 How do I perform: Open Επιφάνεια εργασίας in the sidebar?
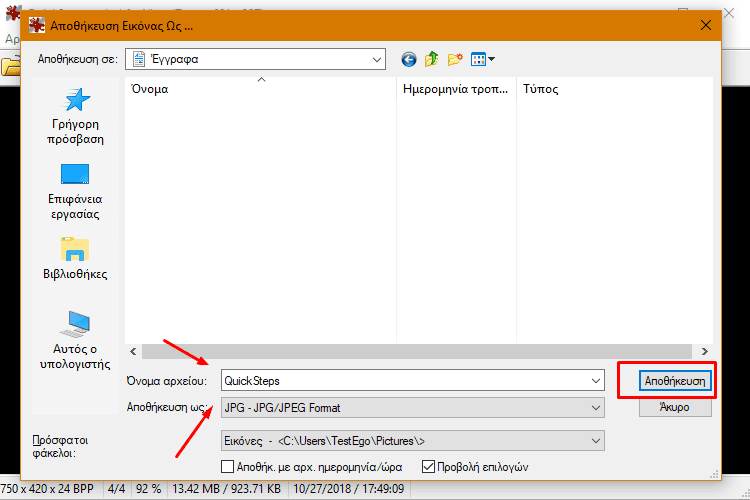click(75, 192)
